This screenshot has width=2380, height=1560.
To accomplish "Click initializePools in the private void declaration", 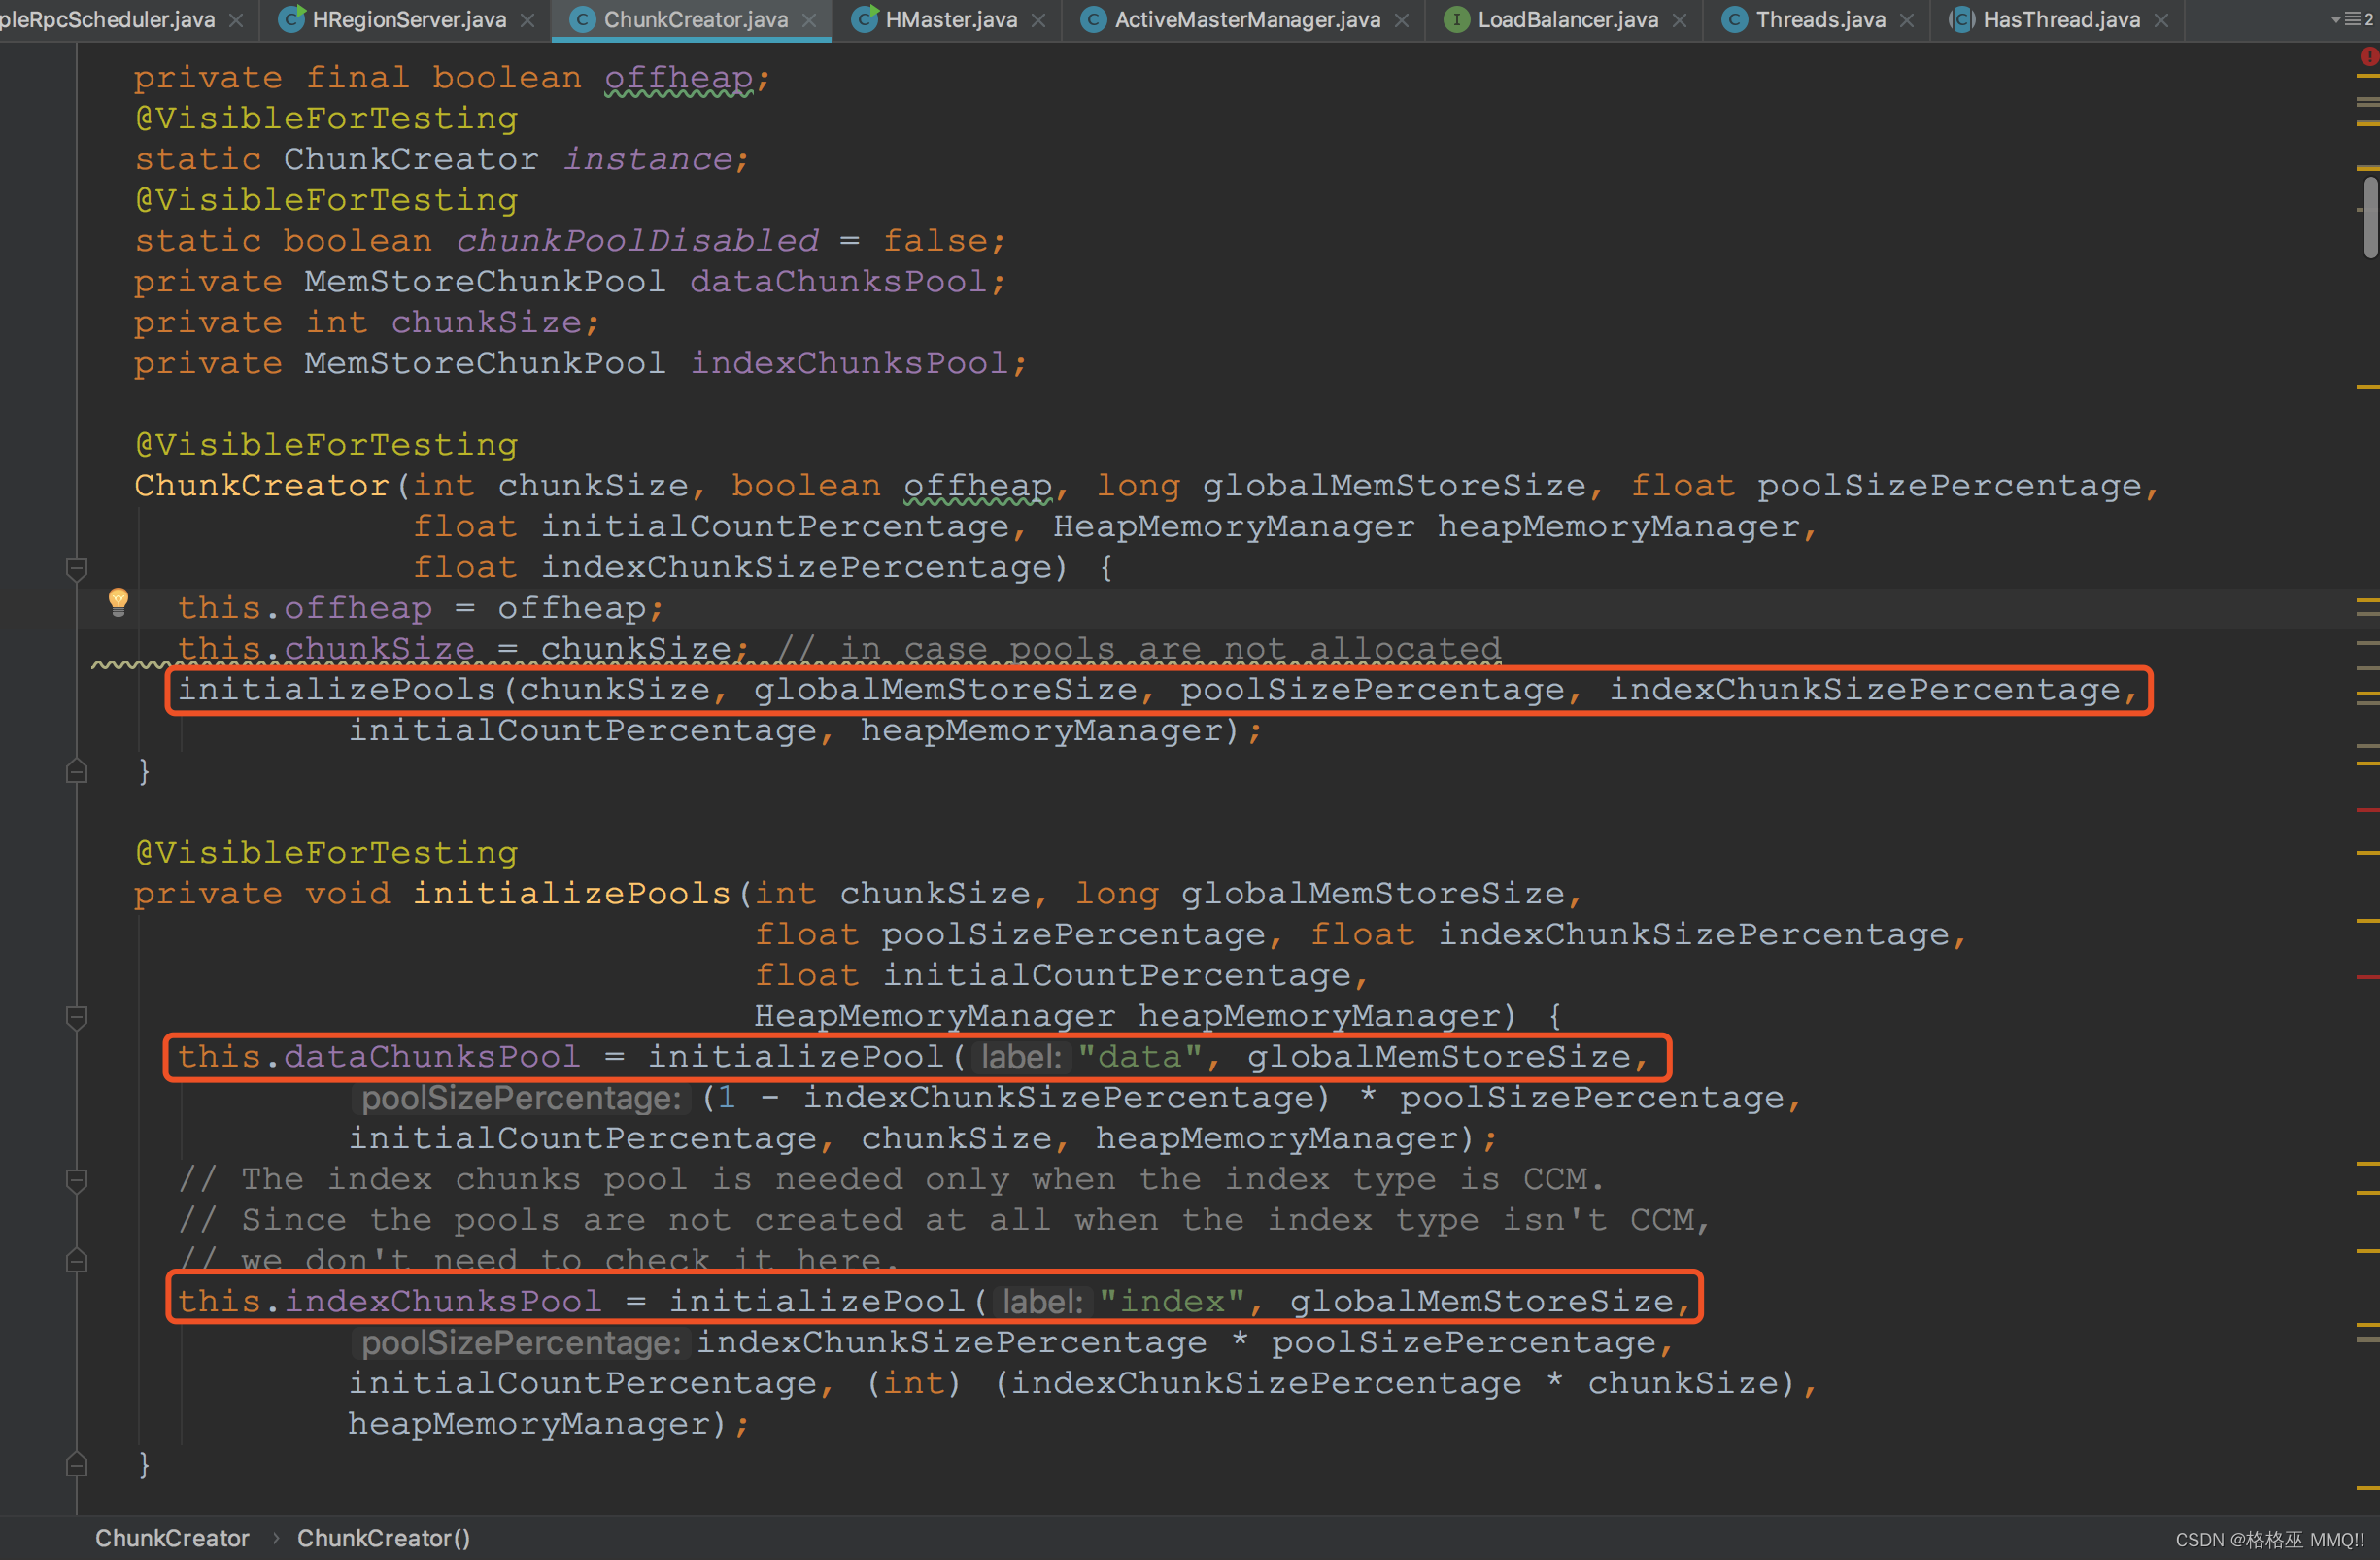I will (x=572, y=894).
